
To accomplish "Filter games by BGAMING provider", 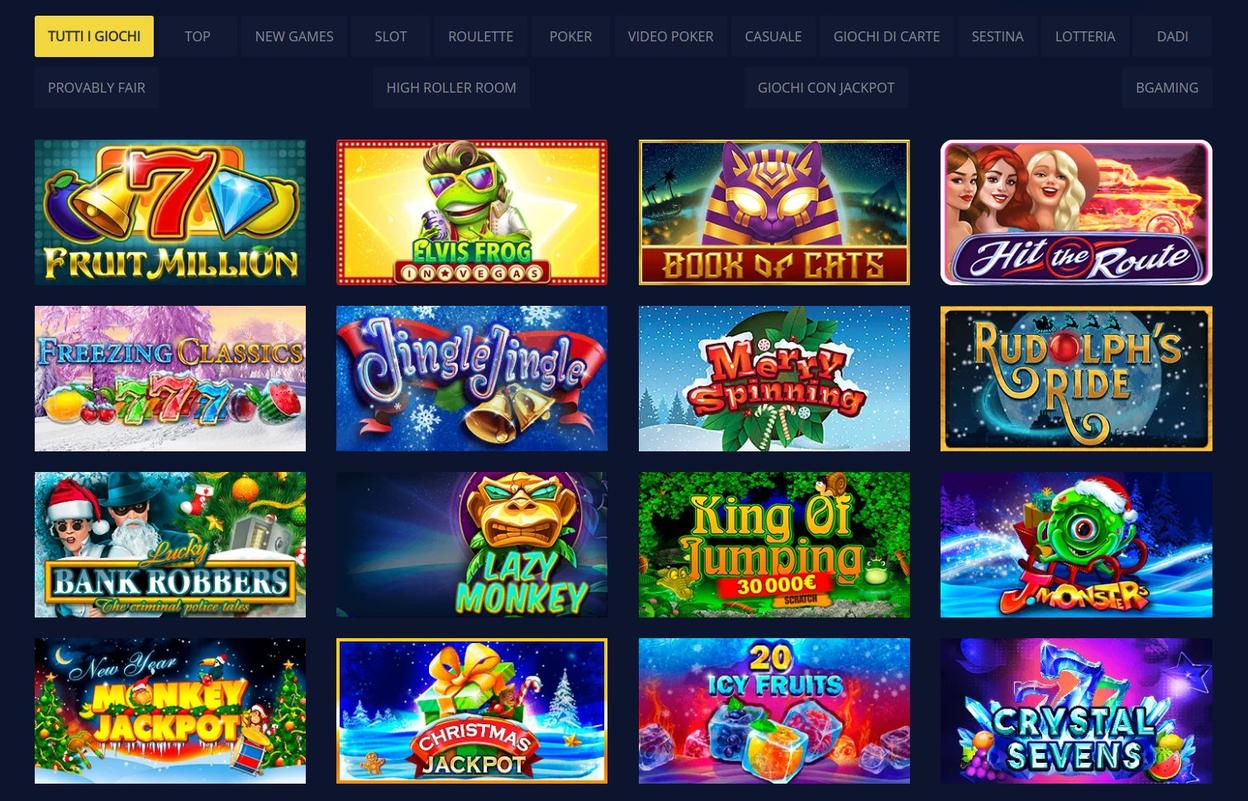I will (x=1167, y=87).
